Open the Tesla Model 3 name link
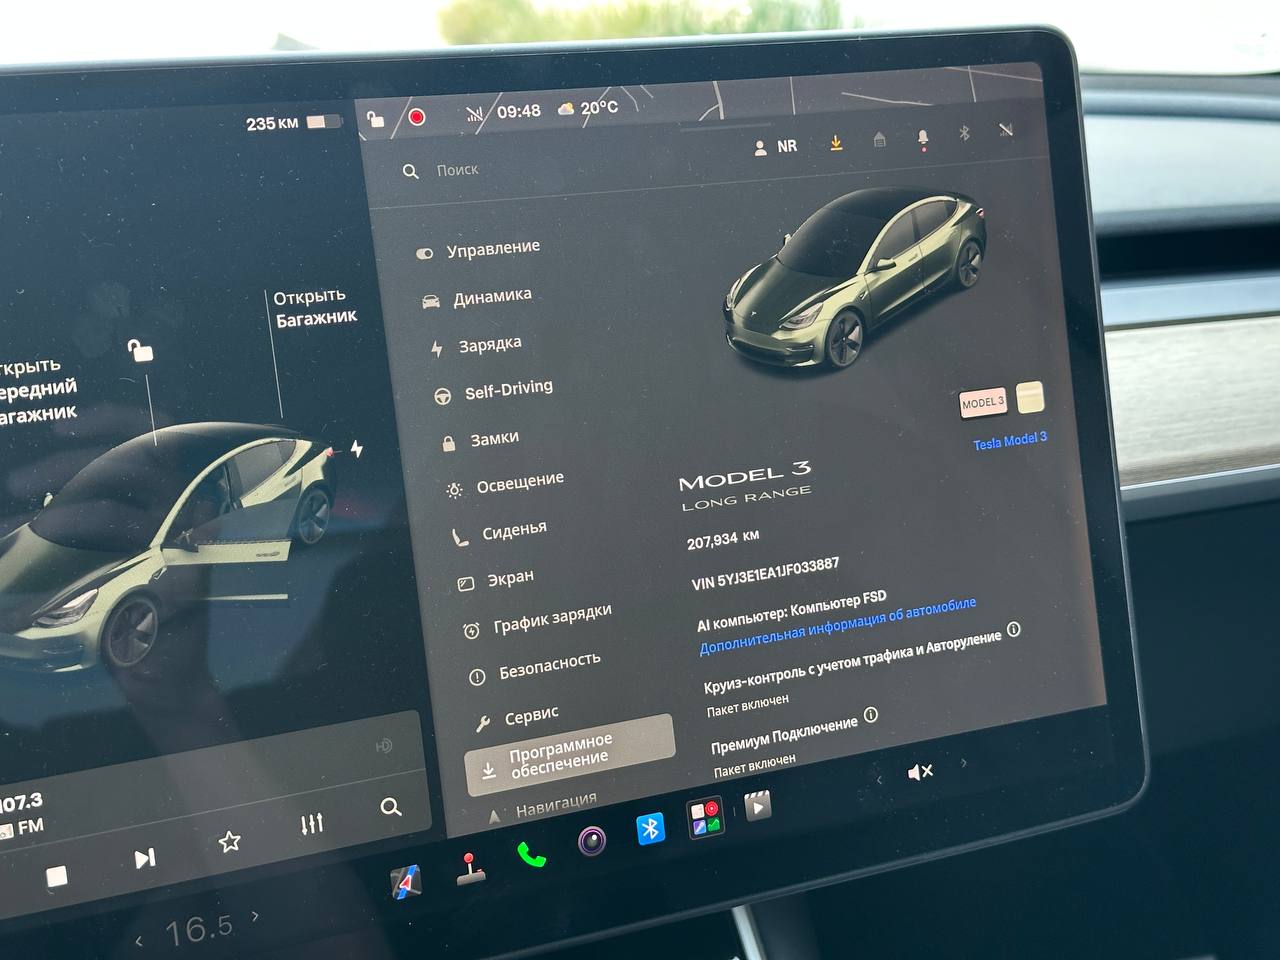 pyautogui.click(x=1010, y=441)
